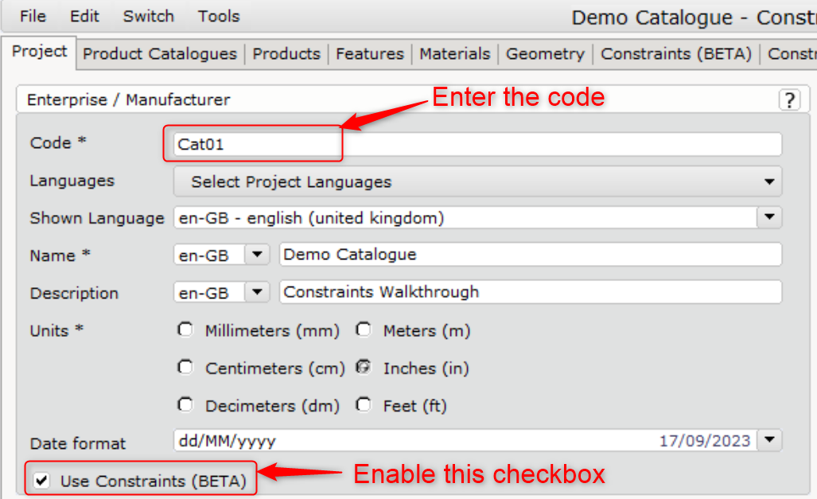Screen dimensions: 817x499
Task: Open the Constraints (BETA) tab
Action: [676, 54]
